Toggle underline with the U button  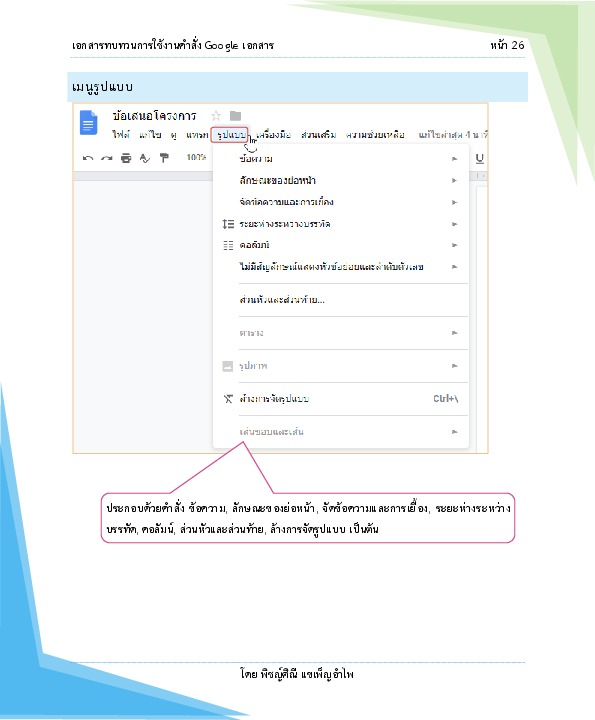(x=480, y=158)
